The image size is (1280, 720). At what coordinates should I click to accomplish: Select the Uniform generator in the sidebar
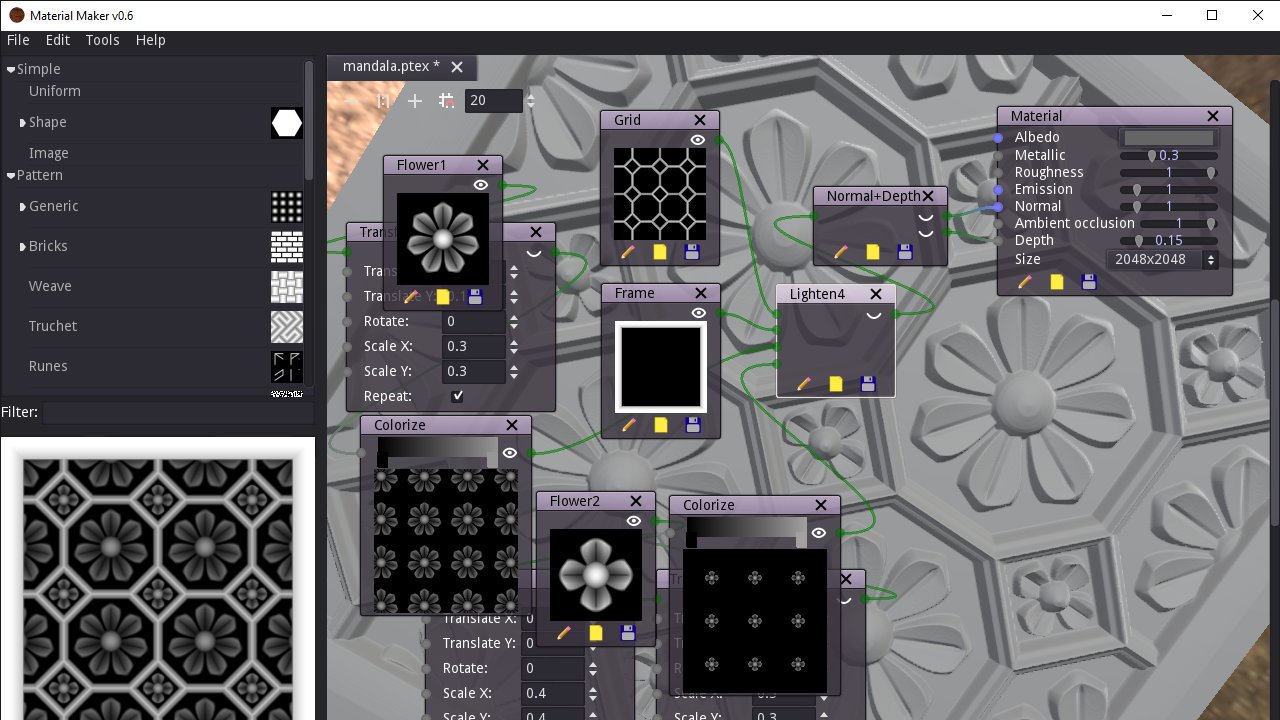coord(54,91)
